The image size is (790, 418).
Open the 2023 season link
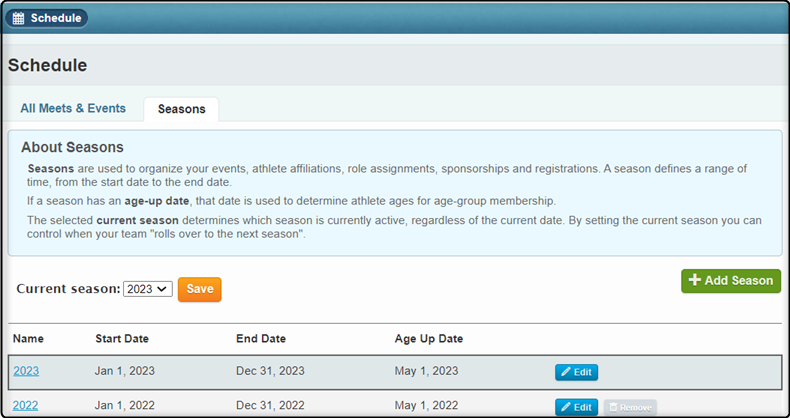26,372
